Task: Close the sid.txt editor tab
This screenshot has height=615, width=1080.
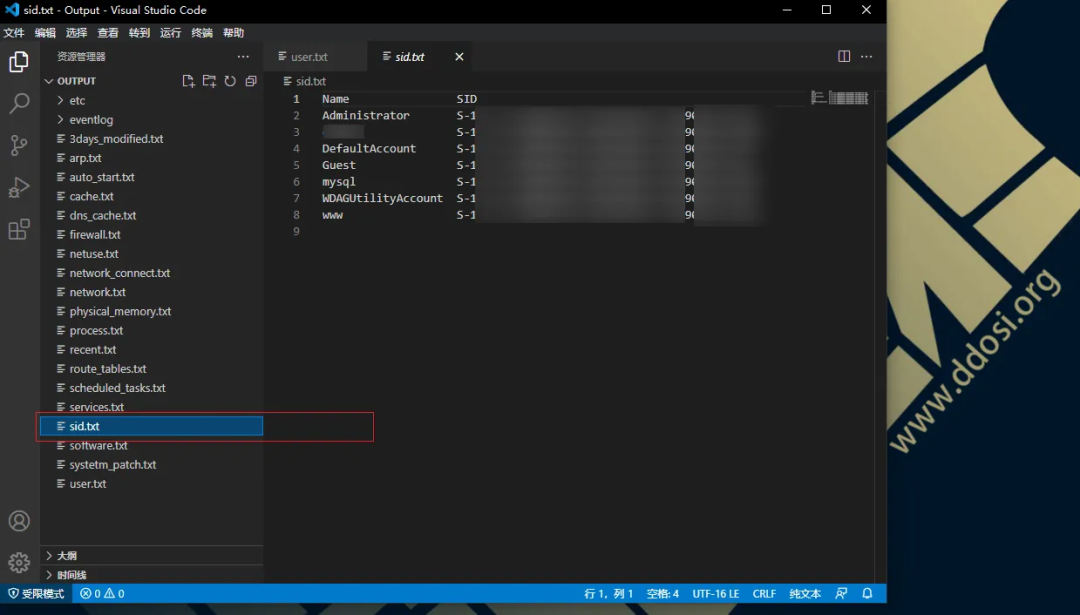Action: pyautogui.click(x=459, y=56)
